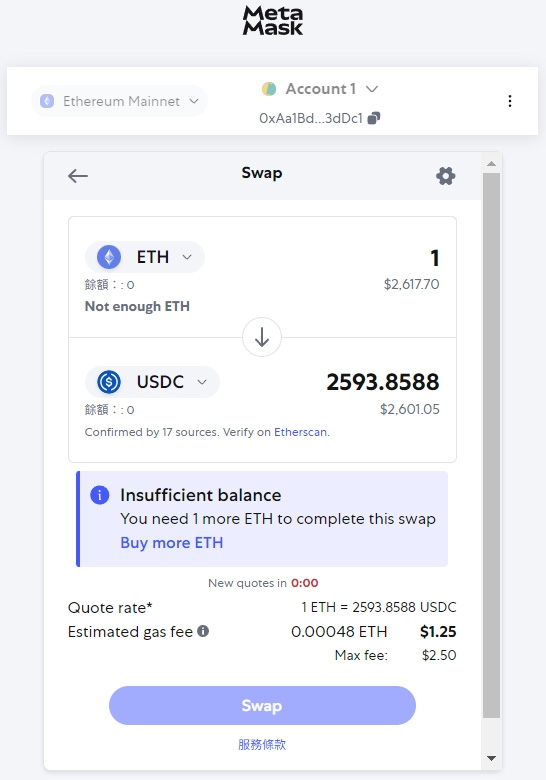The image size is (546, 780).
Task: Click the USDC amount 2593.8588
Action: 383,382
